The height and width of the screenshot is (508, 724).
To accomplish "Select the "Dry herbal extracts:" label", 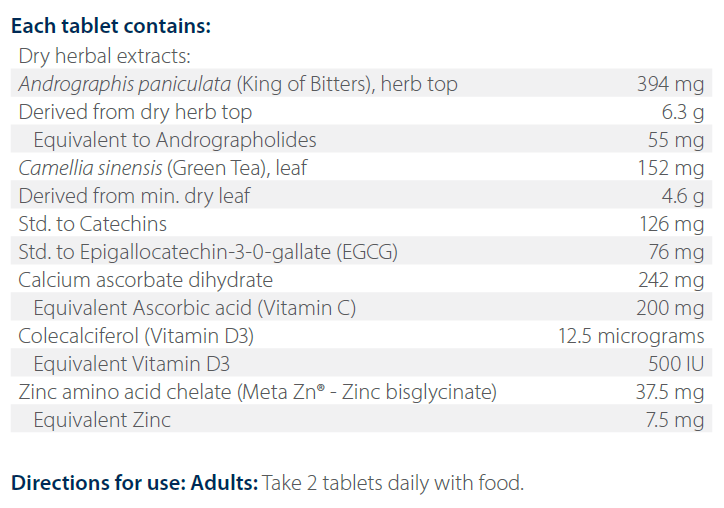I will tap(104, 57).
